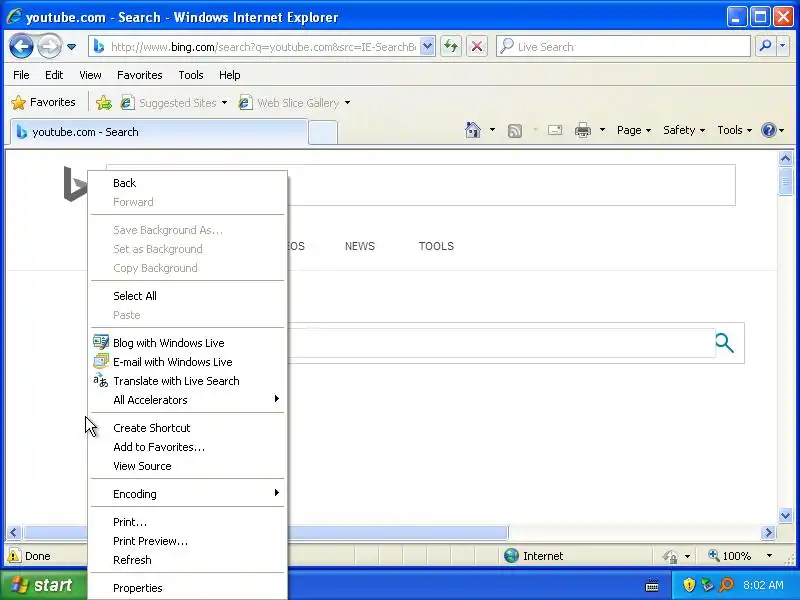800x600 pixels.
Task: Click the Back navigation arrow button
Action: [21, 46]
